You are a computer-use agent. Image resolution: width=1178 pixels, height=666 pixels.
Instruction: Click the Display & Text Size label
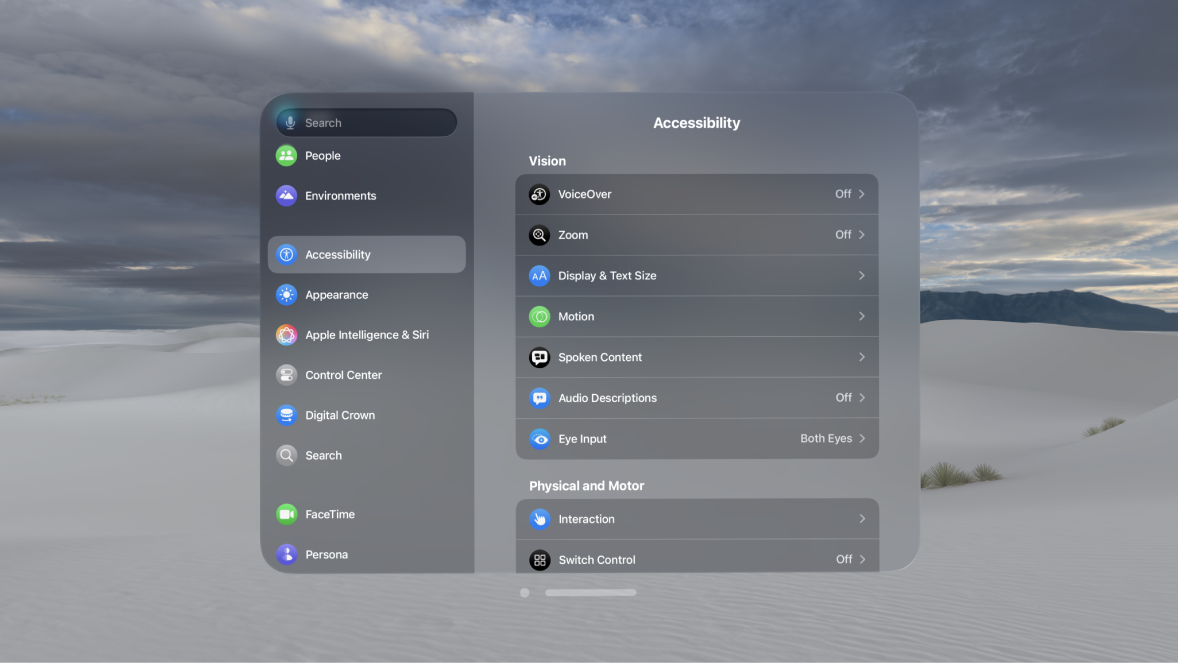coord(607,276)
